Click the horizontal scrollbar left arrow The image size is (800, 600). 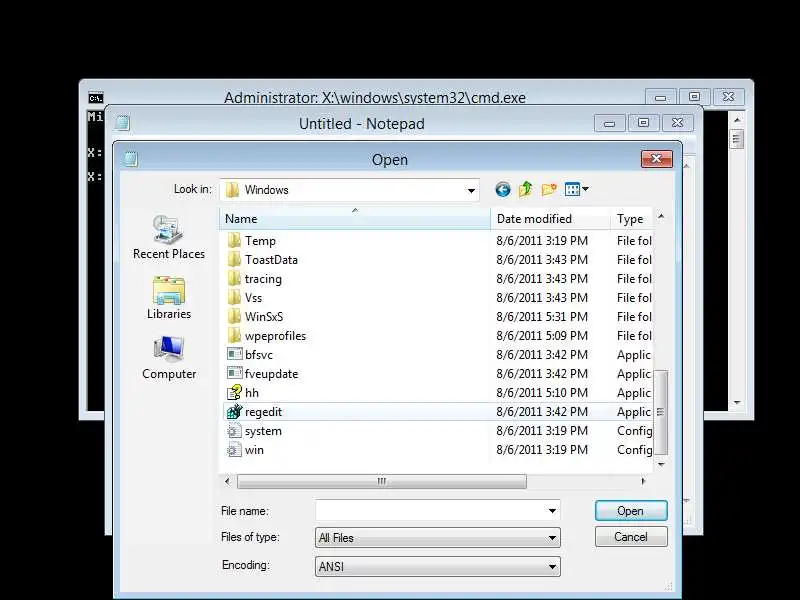coord(228,481)
